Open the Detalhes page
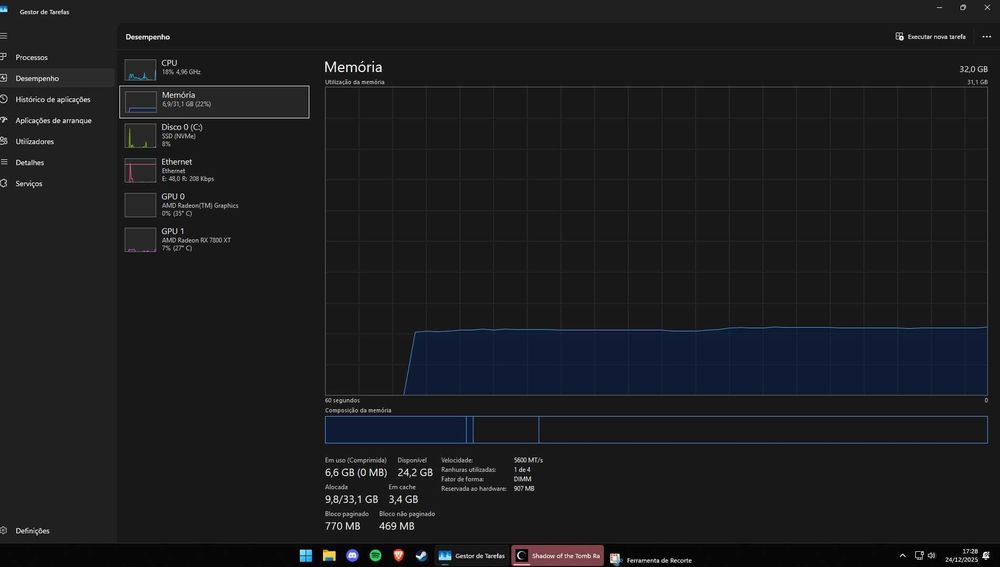The image size is (1000, 567). 57,163
